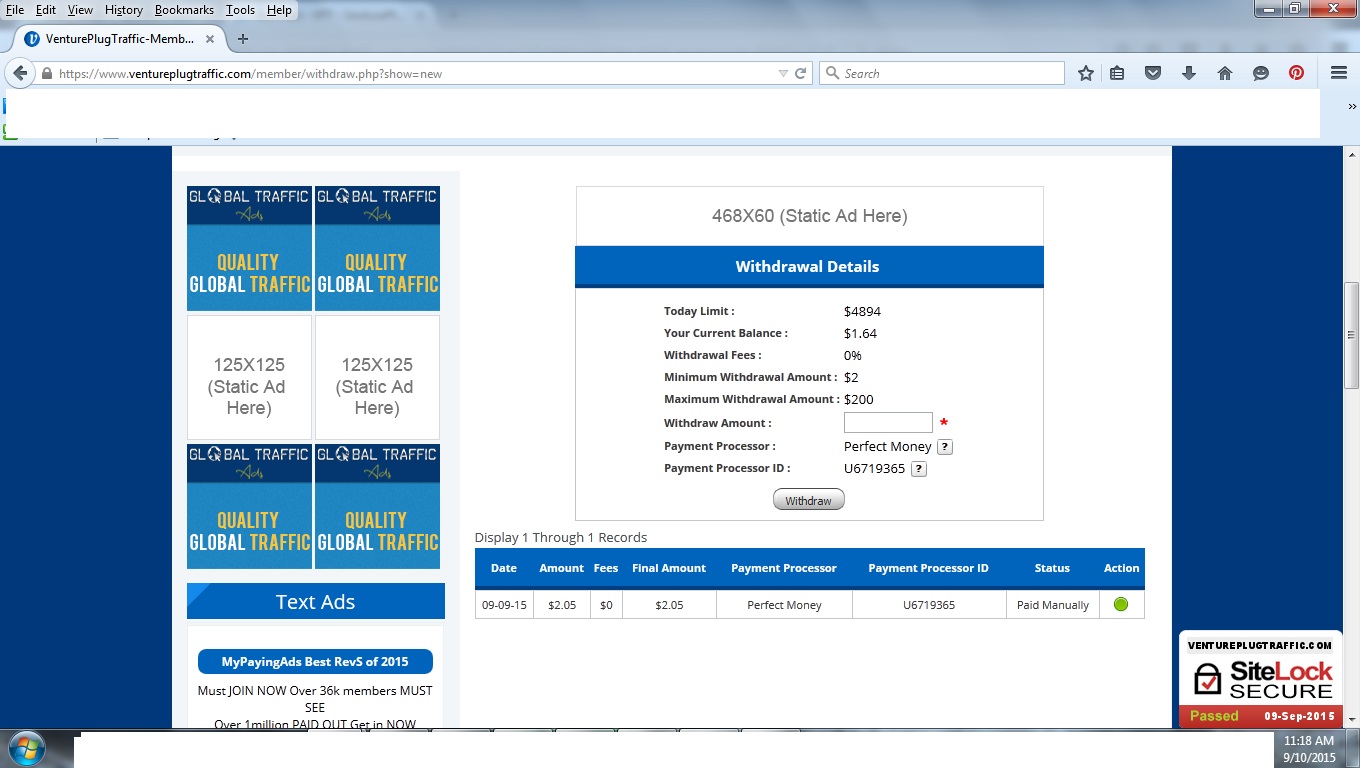Click the Firefox back arrow button
This screenshot has width=1360, height=768.
[20, 73]
